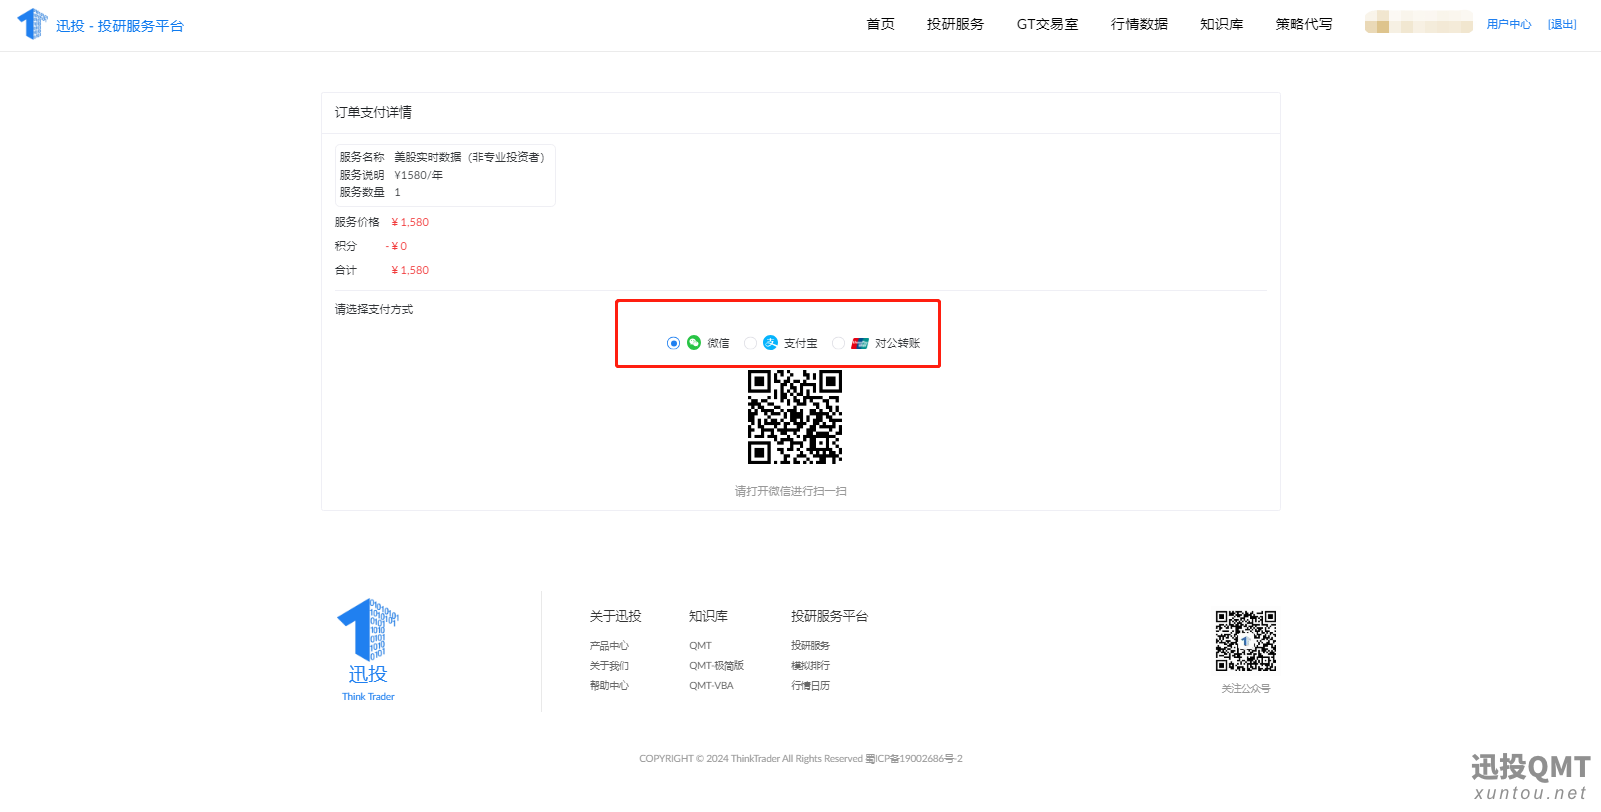
Task: Click the blurred username area
Action: (1418, 22)
